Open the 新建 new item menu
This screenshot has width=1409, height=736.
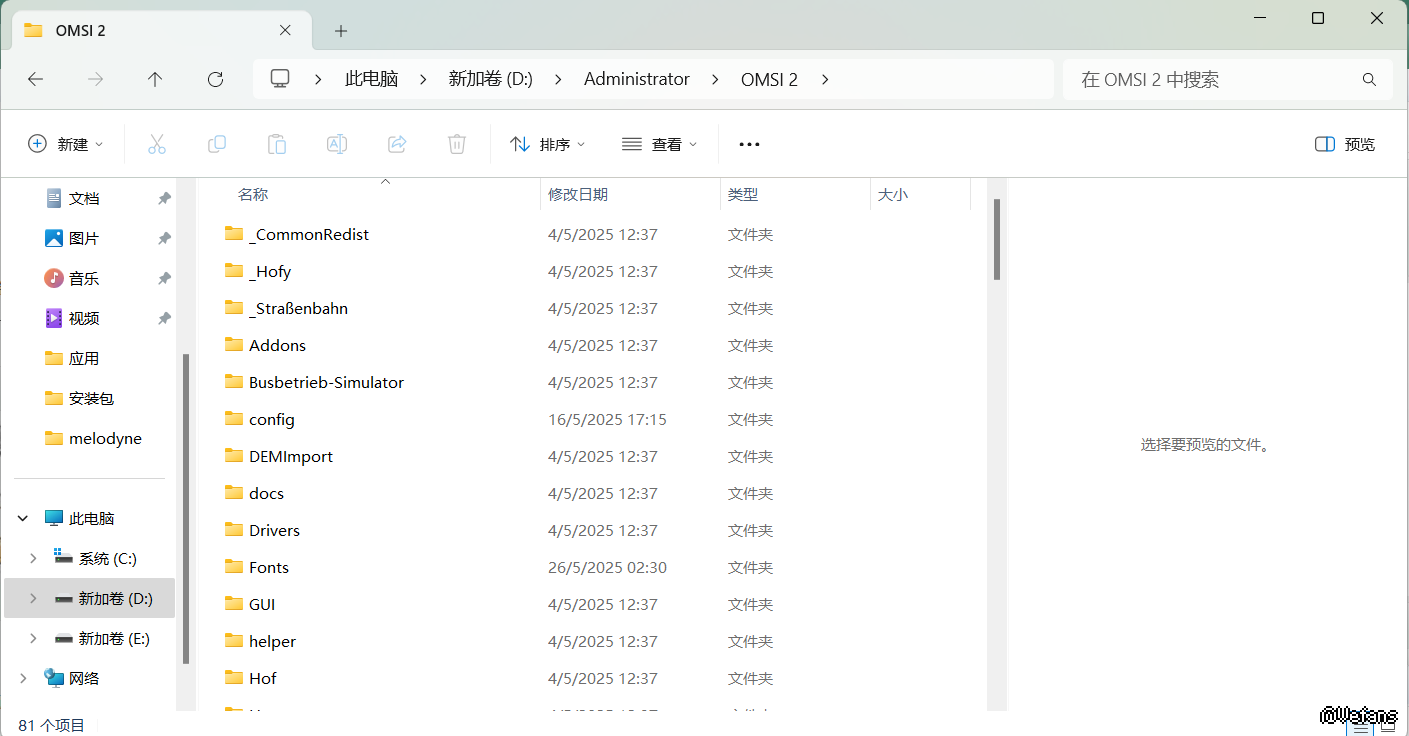[66, 144]
